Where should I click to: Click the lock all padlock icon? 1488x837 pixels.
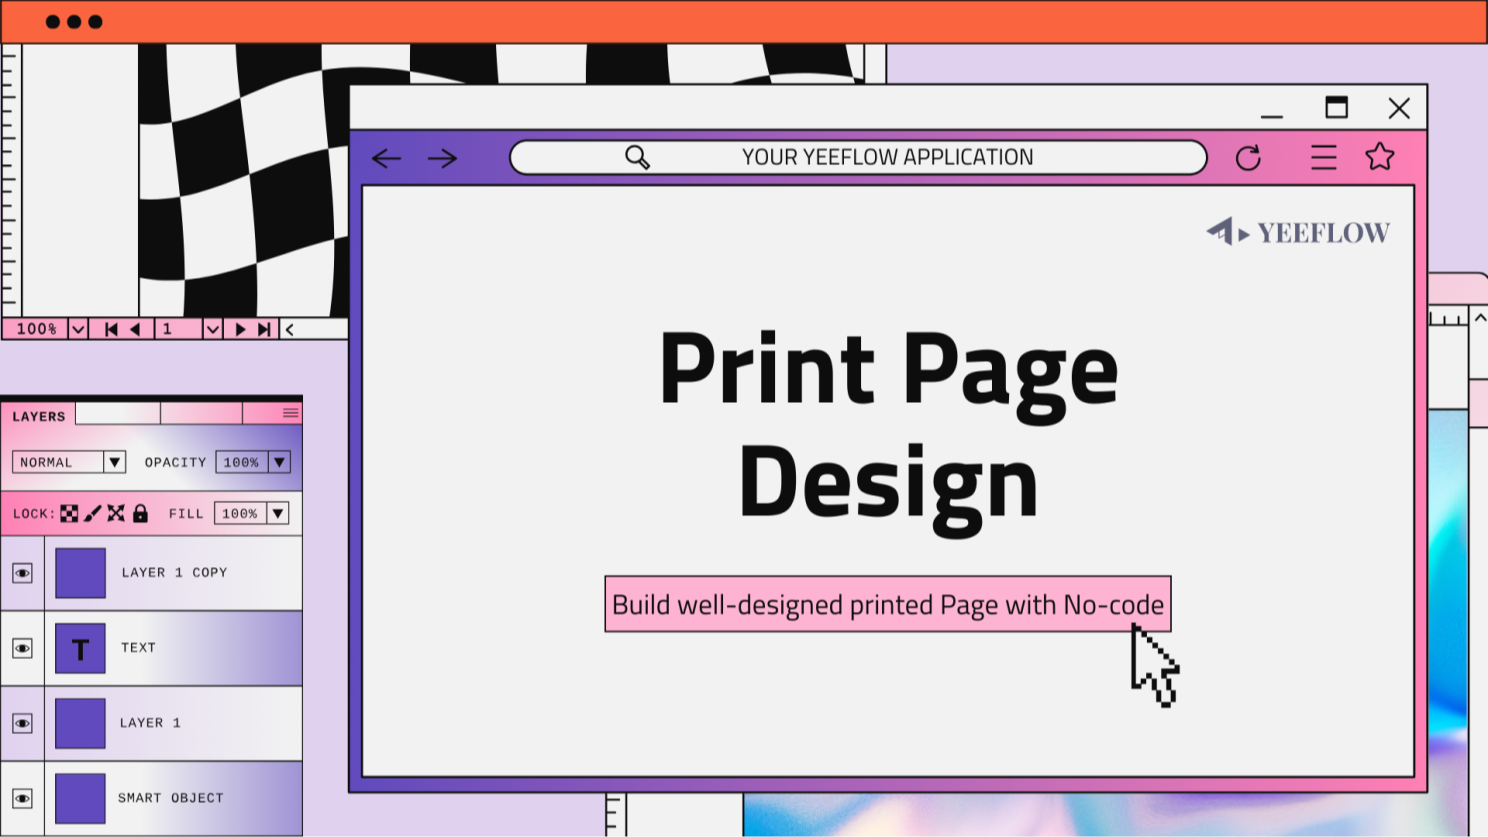[x=140, y=513]
